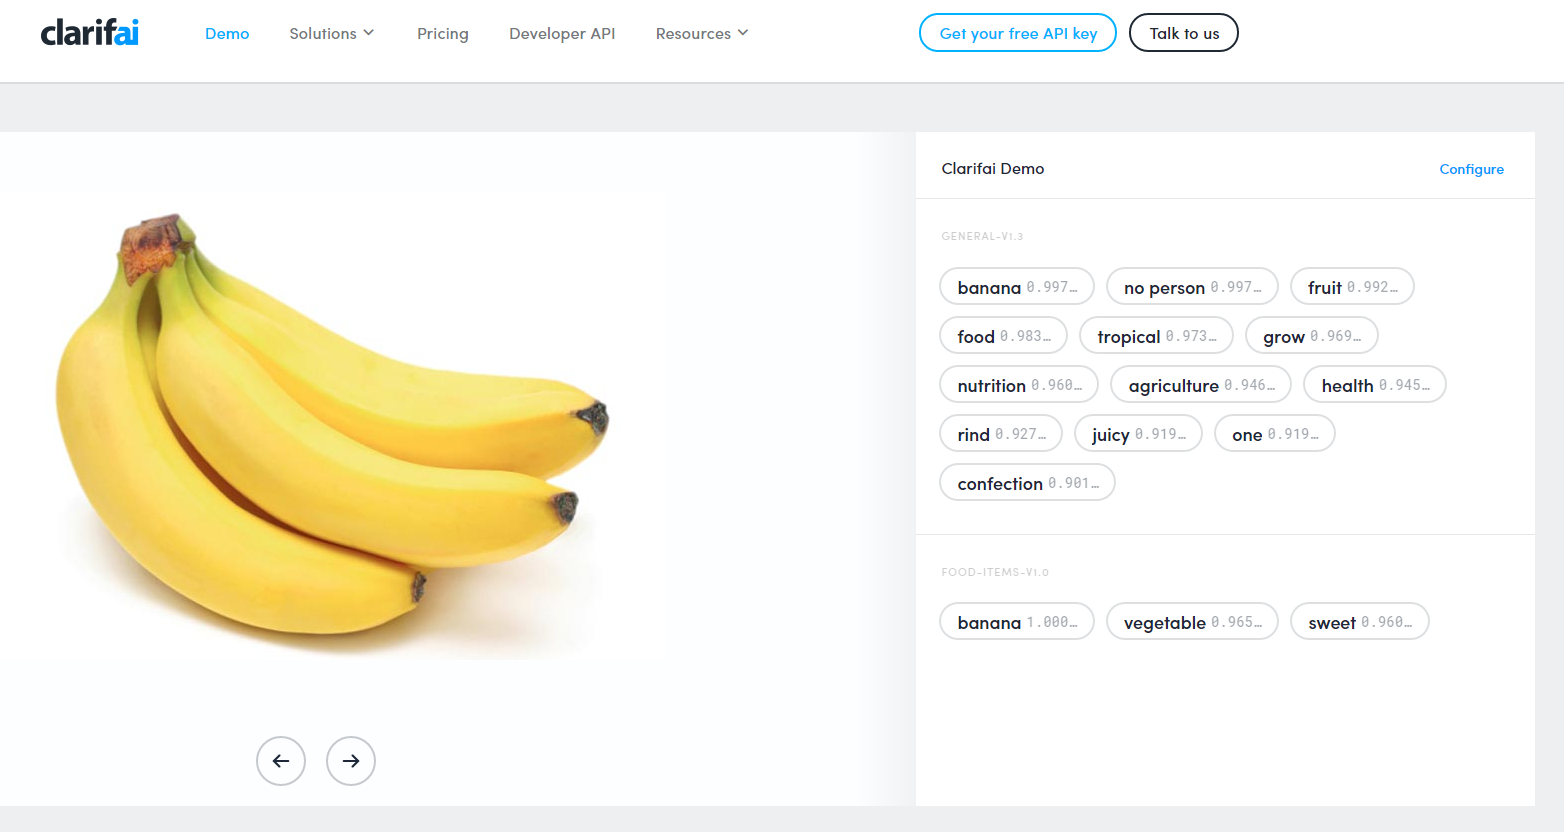Choose the 'confection' tag

1027,483
